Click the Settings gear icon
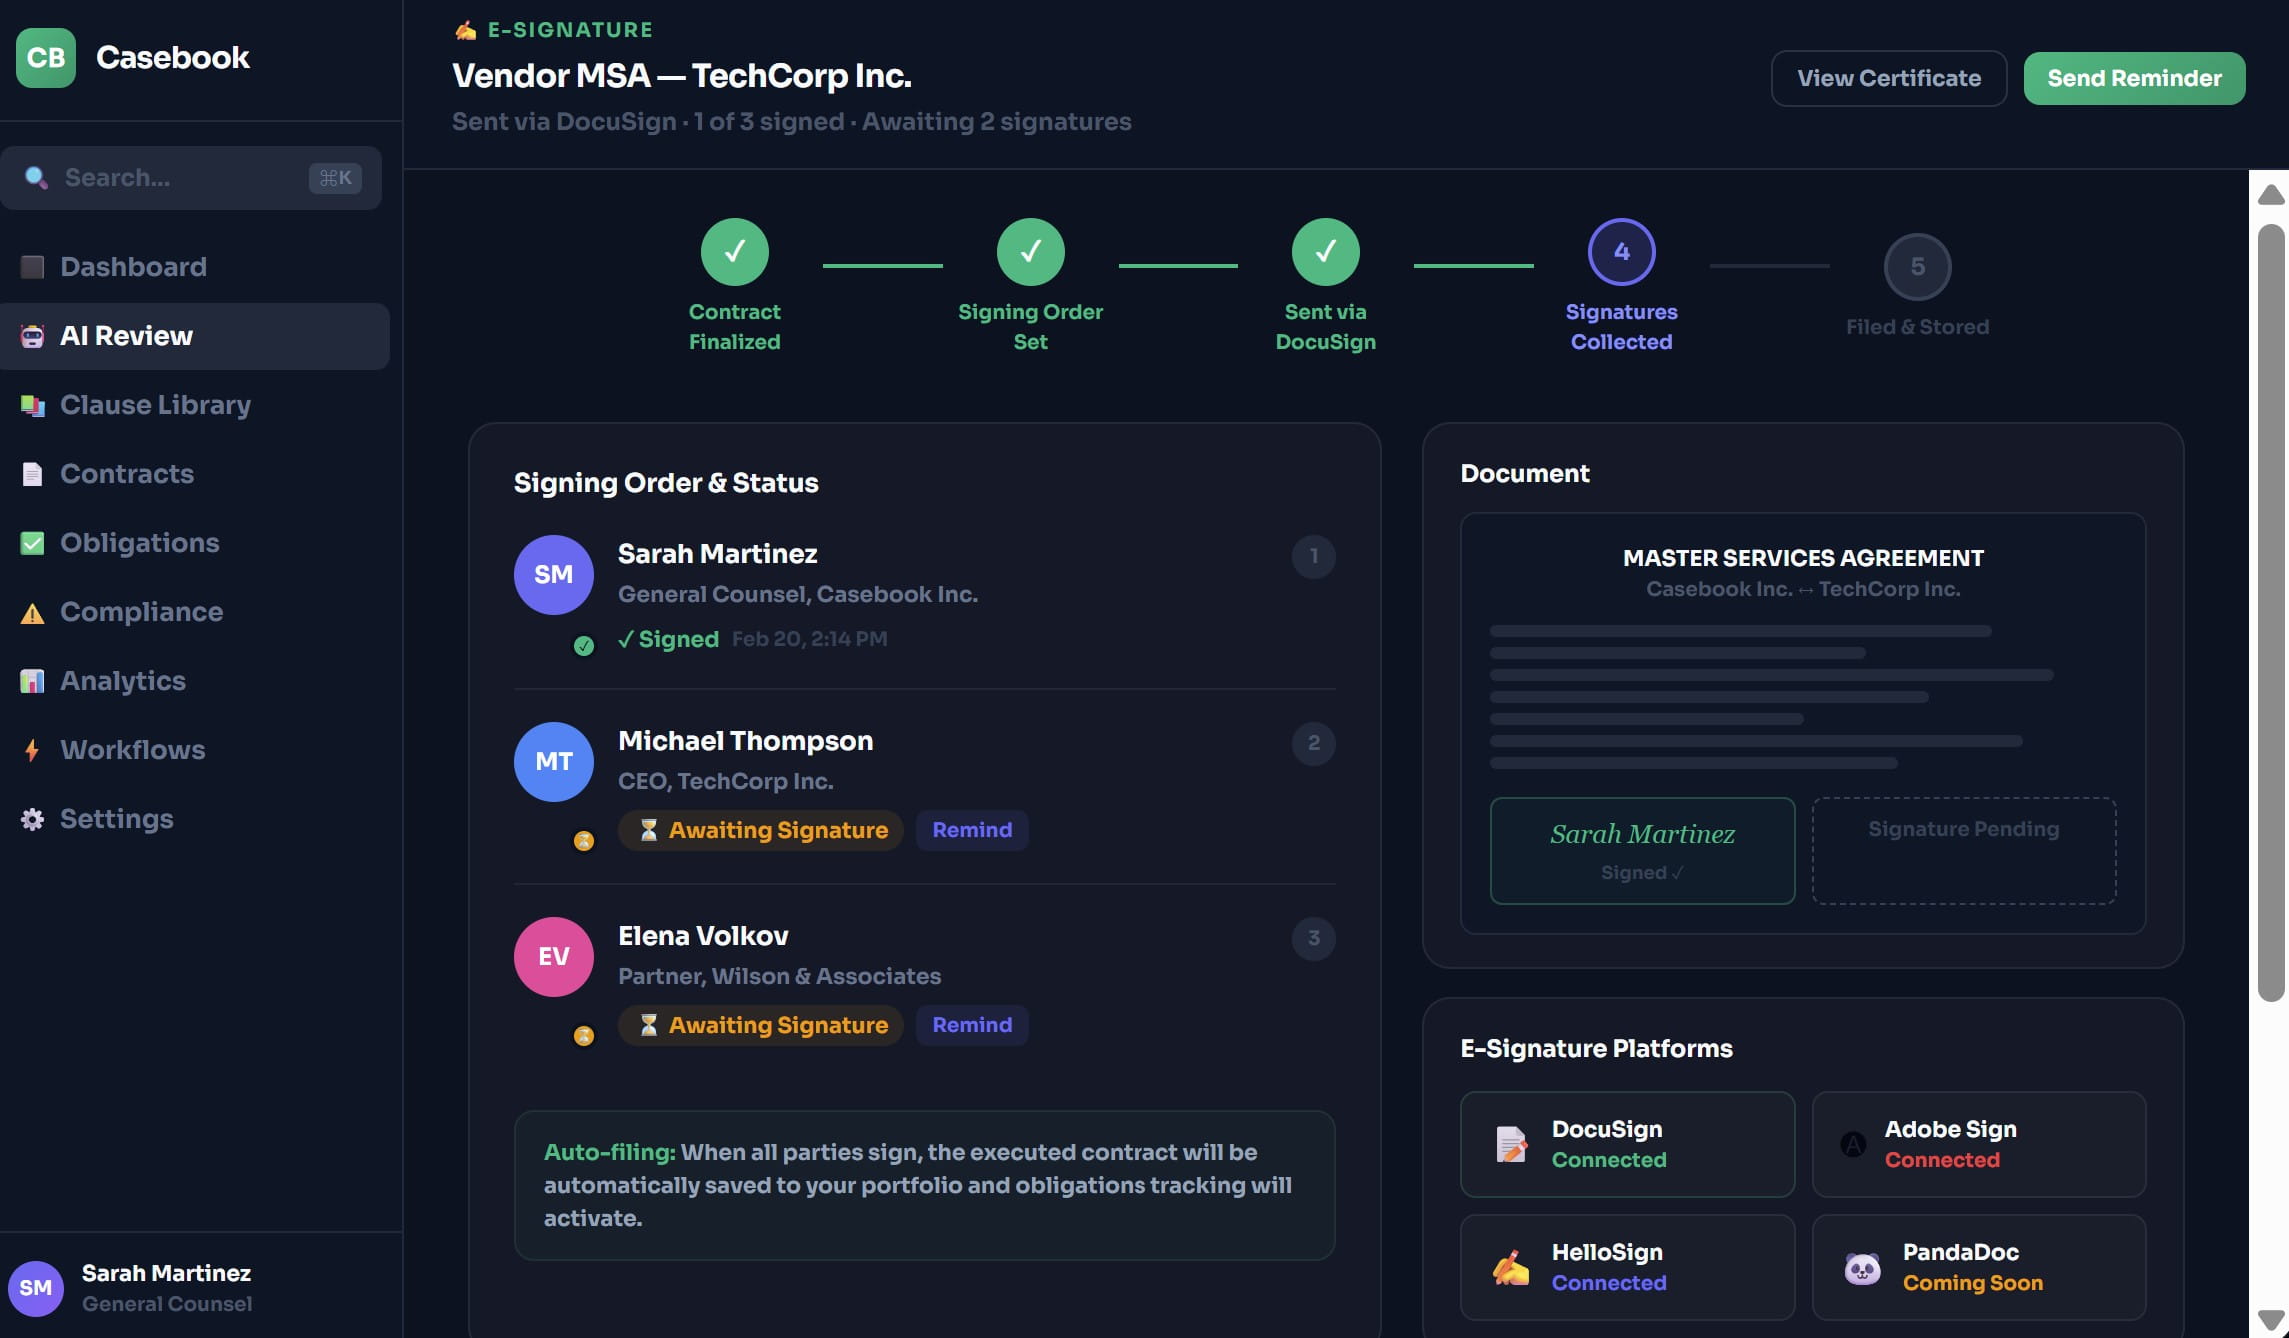 coord(32,819)
